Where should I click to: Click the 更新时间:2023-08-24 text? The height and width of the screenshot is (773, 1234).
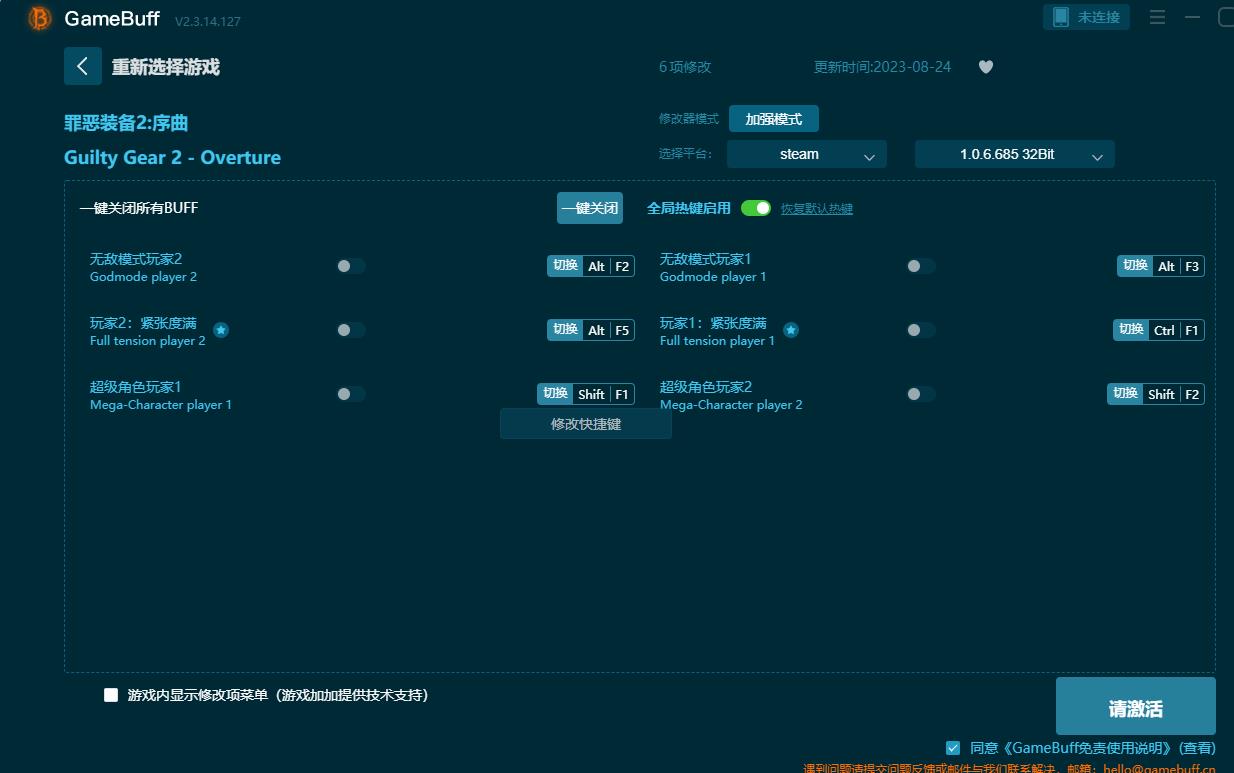(x=883, y=67)
